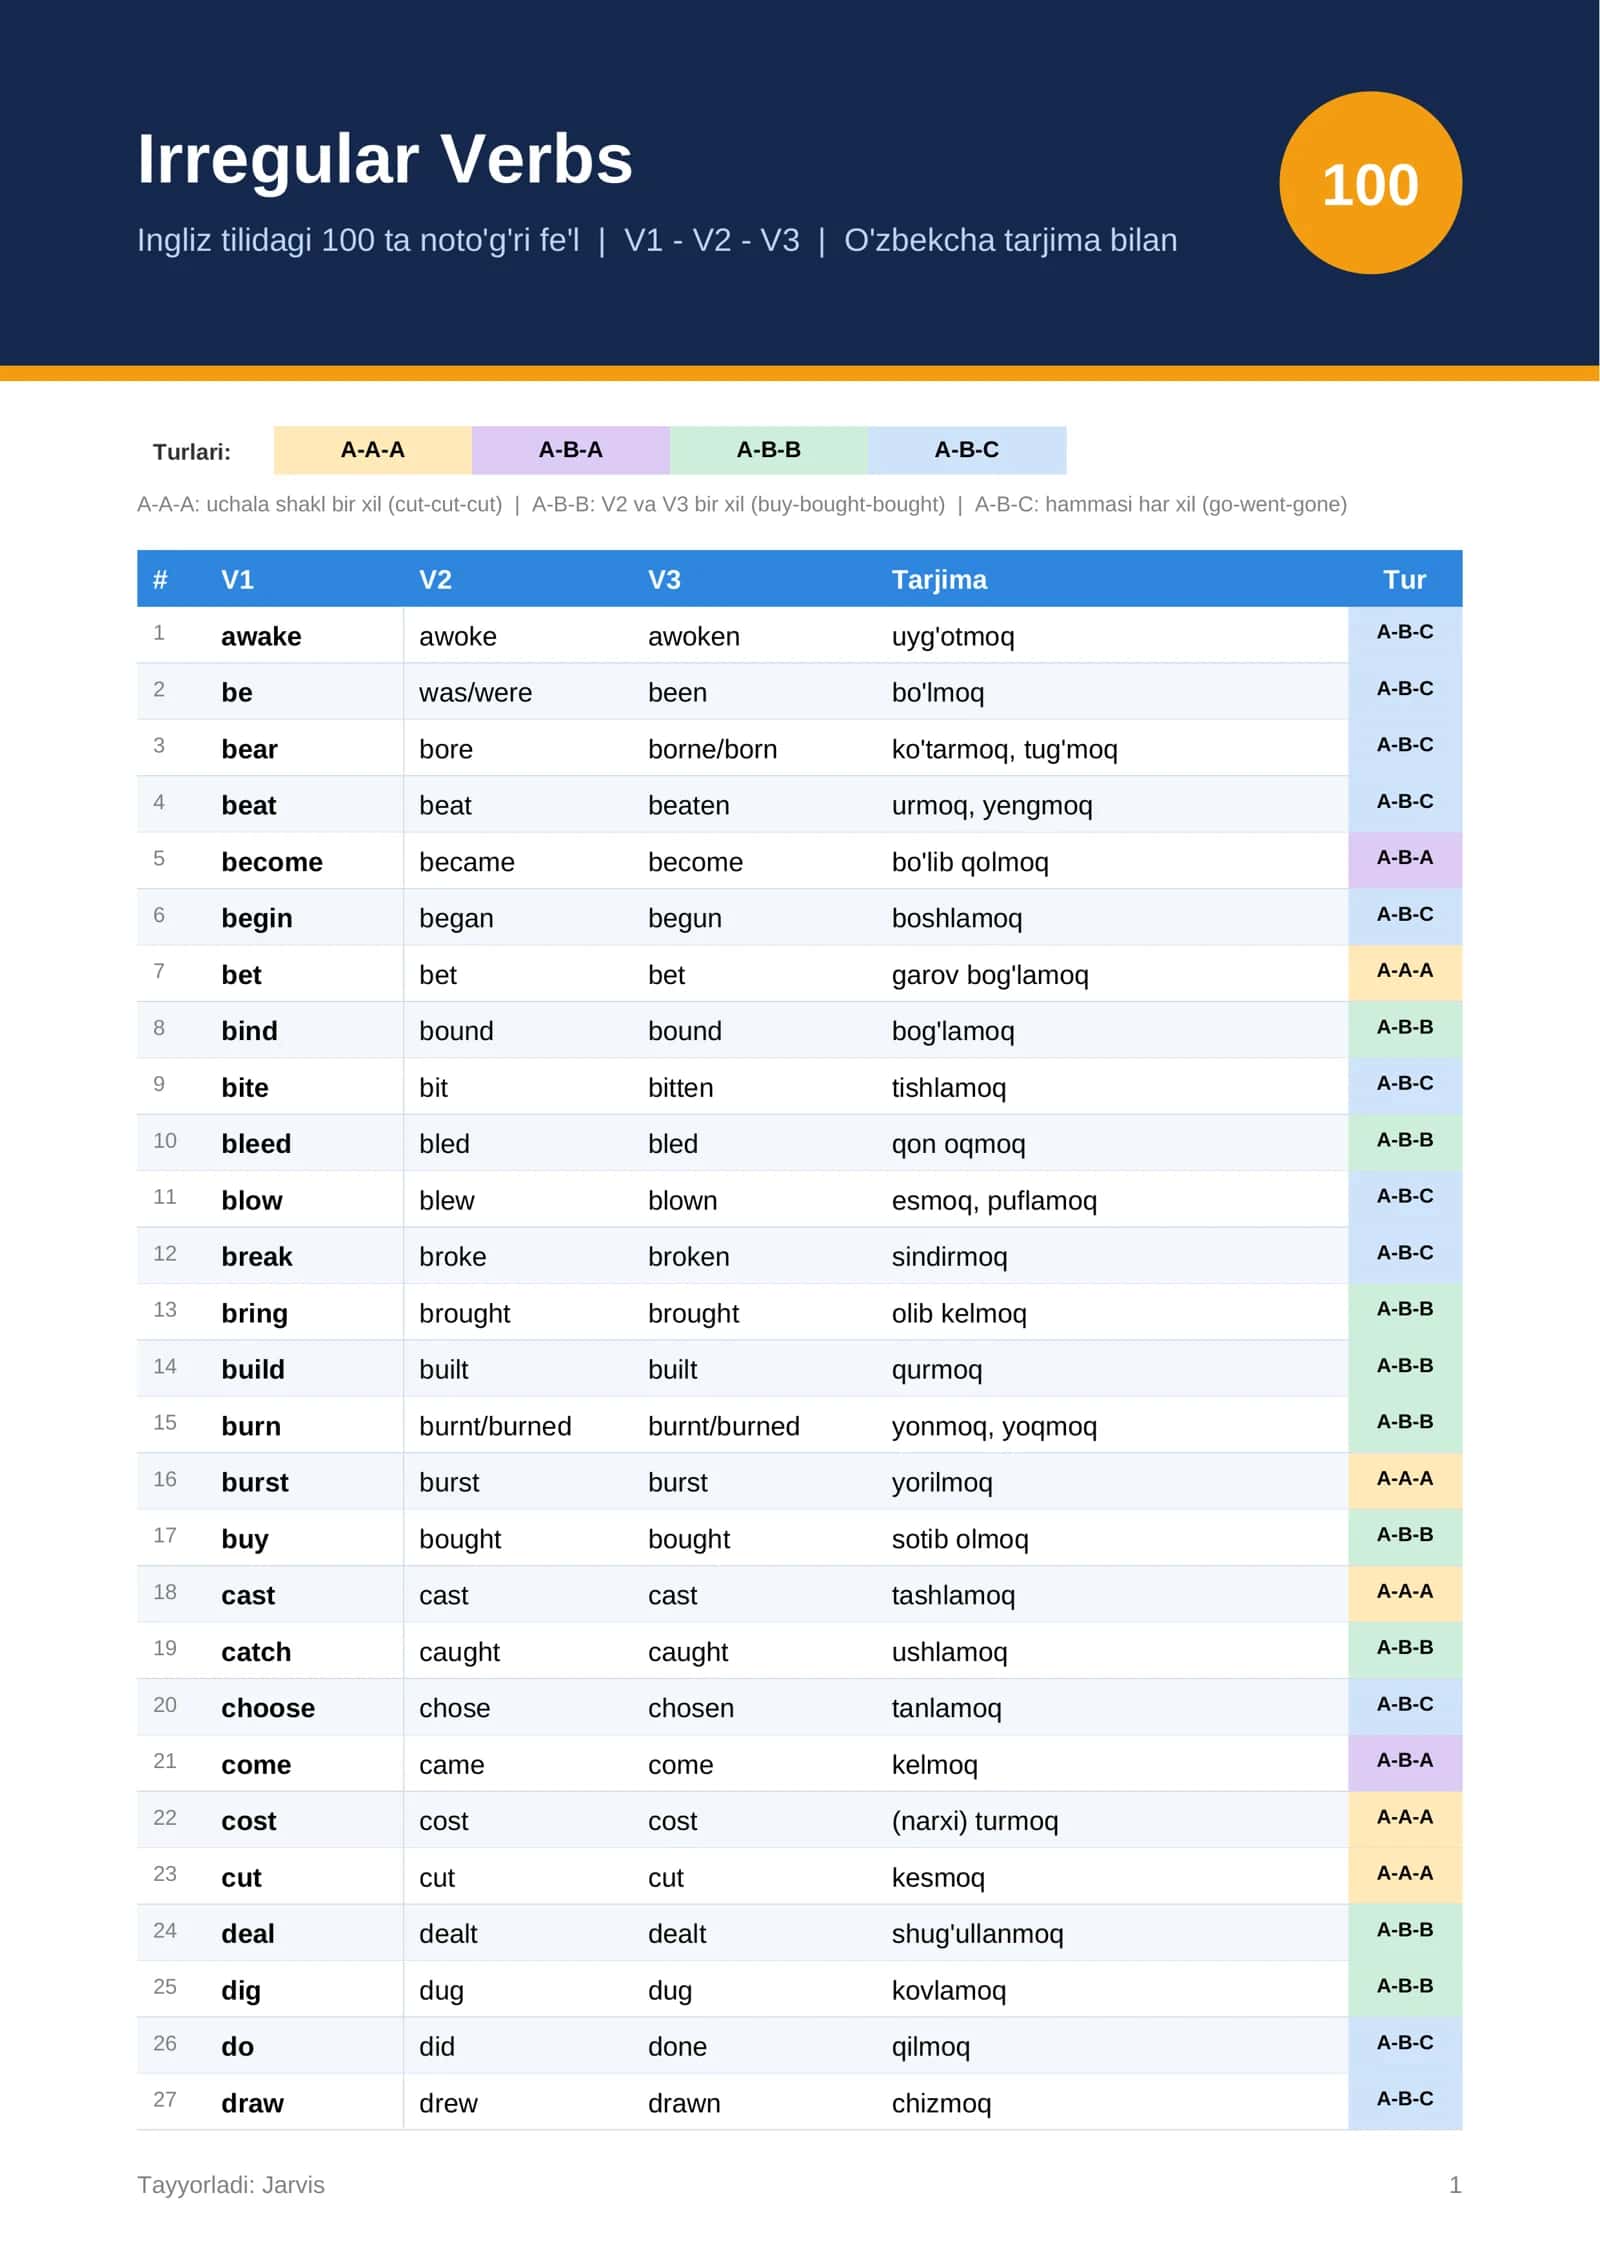The width and height of the screenshot is (1600, 2262).
Task: Click the A-B-B tag in bleed row
Action: (1404, 1141)
